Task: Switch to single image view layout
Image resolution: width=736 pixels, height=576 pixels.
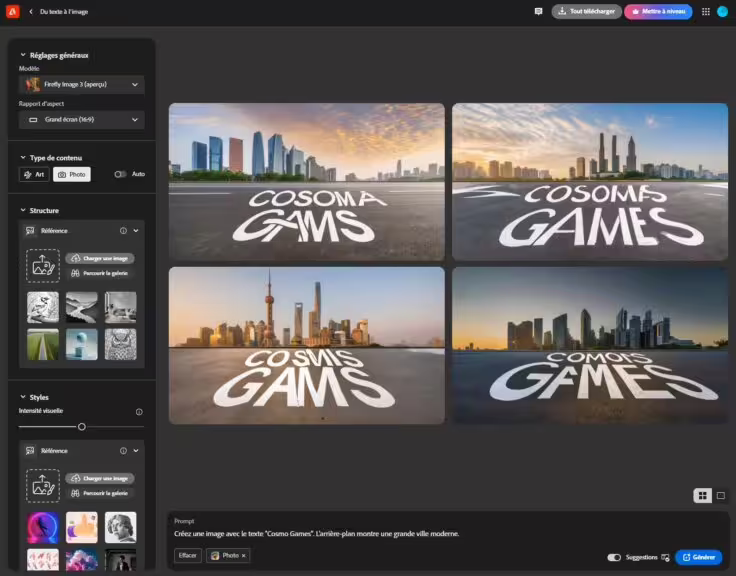Action: click(x=720, y=495)
